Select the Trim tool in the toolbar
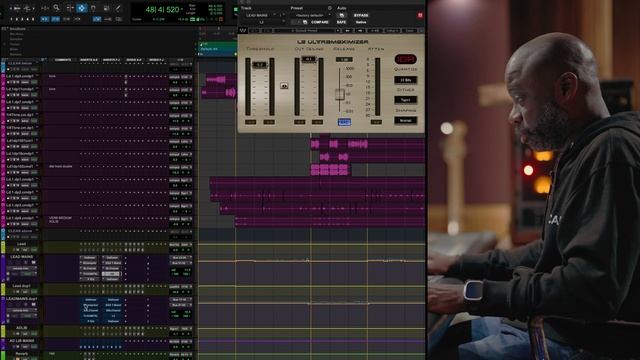Screen dimensions: 640x360 [x=70, y=8]
